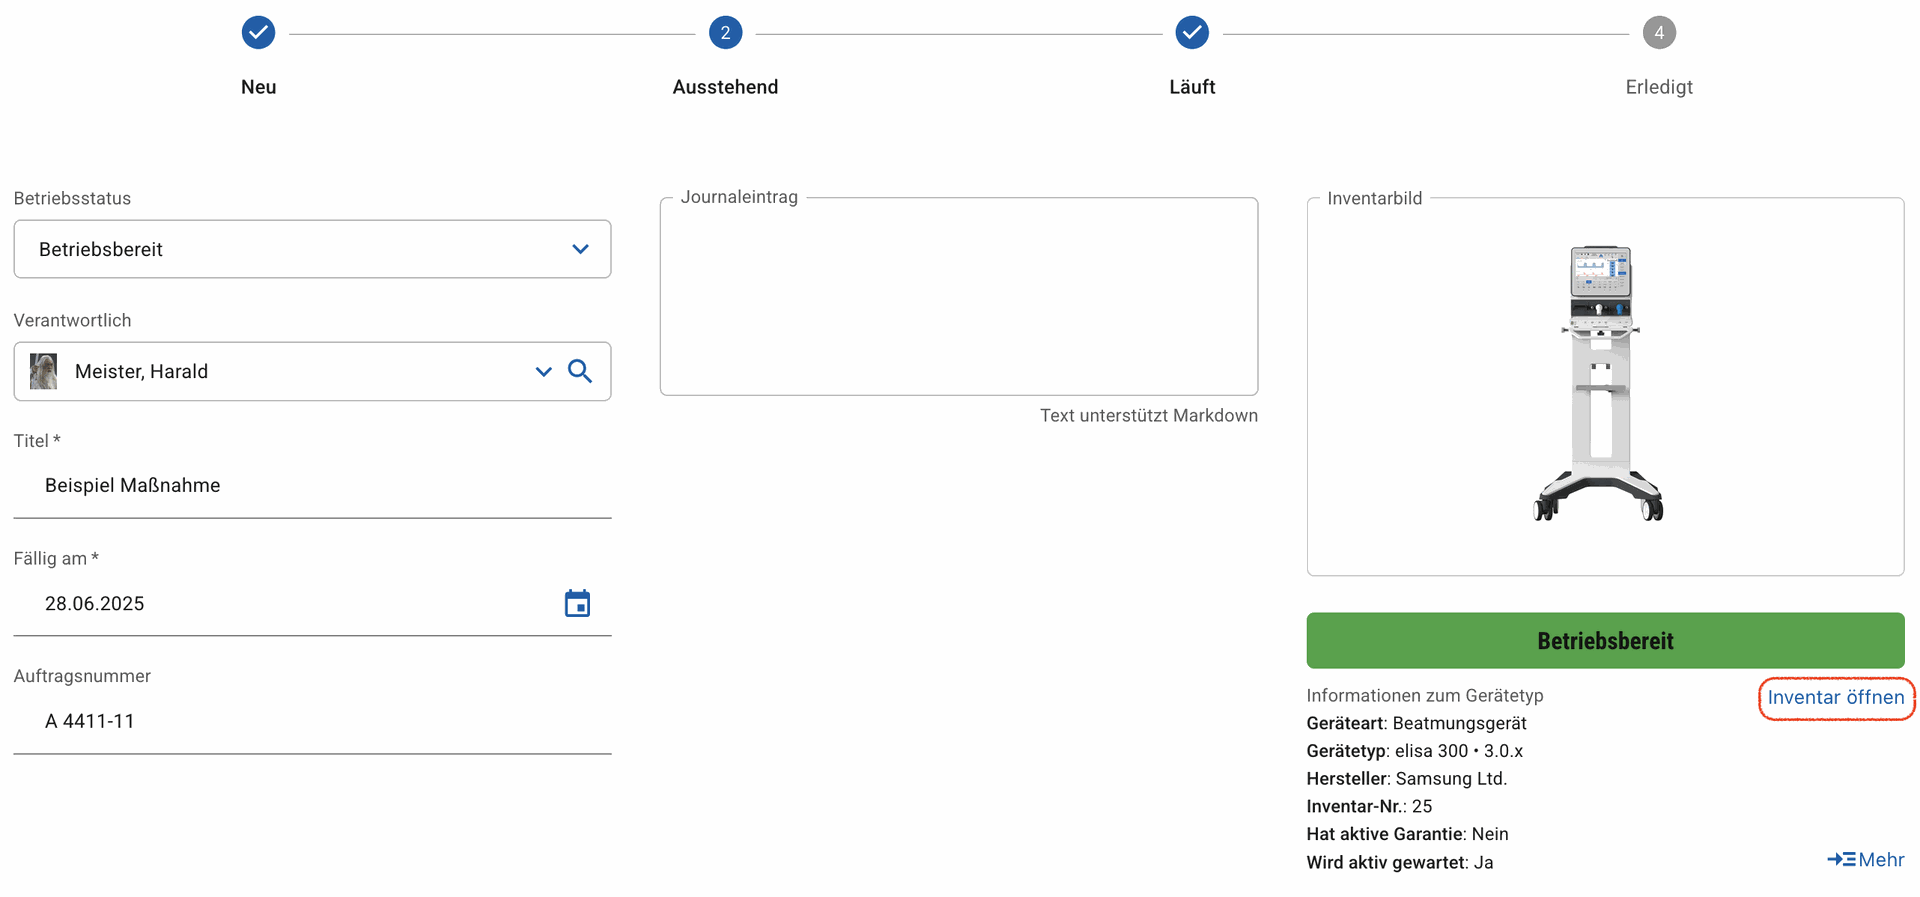Image resolution: width=1920 pixels, height=897 pixels.
Task: Click the Mehr expand arrow icon
Action: pyautogui.click(x=1841, y=859)
